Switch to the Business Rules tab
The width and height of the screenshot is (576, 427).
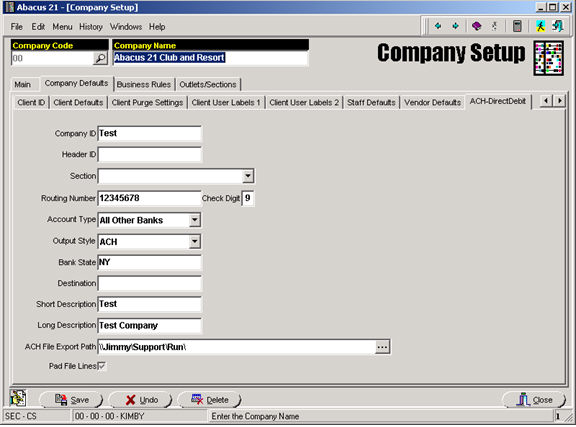(144, 85)
